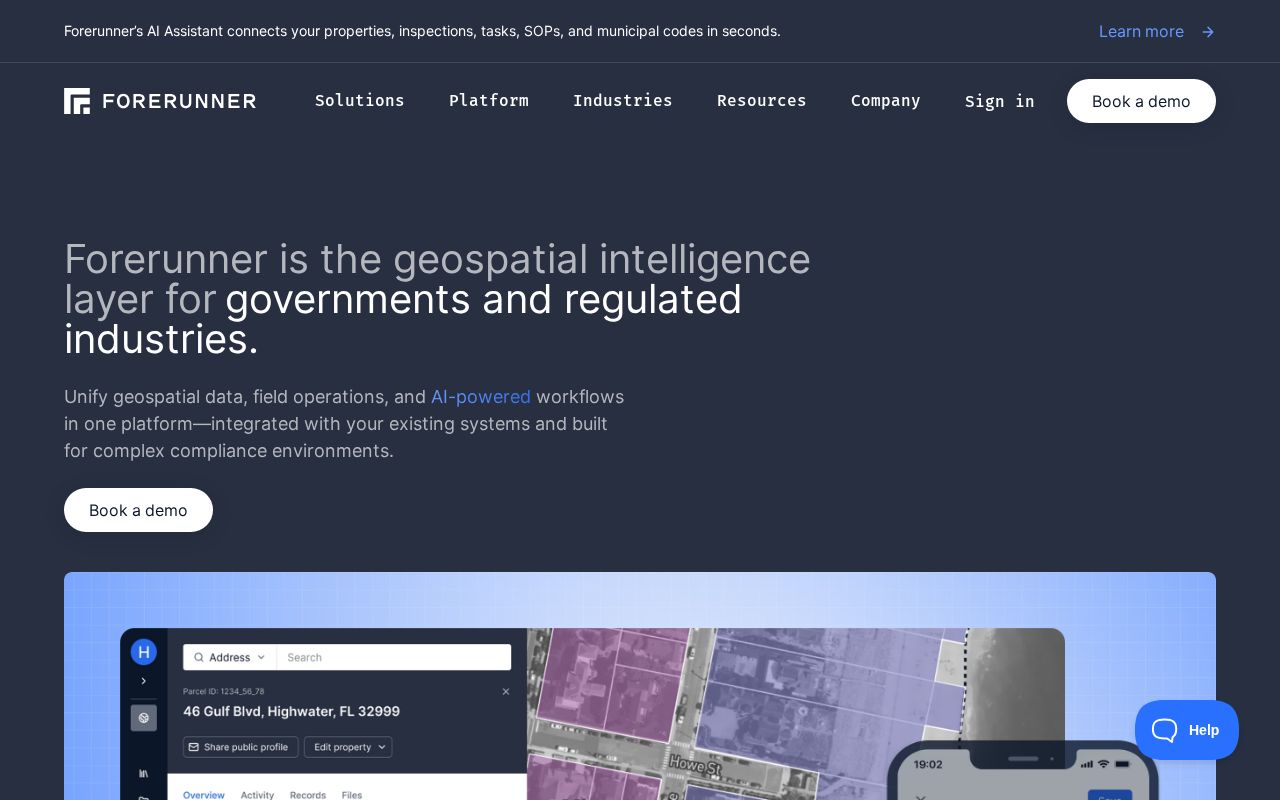Viewport: 1280px width, 800px height.
Task: Expand the Edit property dropdown
Action: point(349,747)
